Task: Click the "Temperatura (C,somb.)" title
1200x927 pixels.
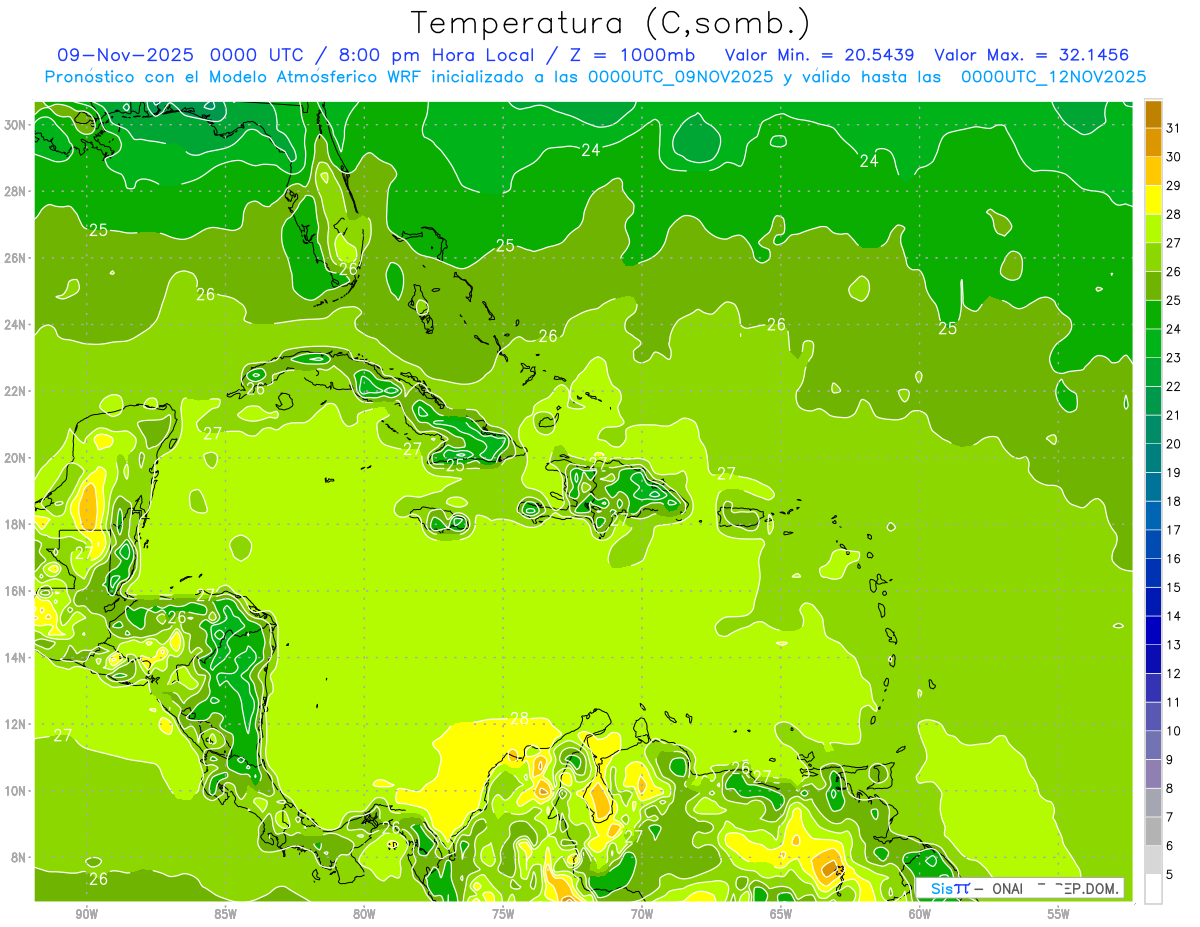Action: tap(611, 24)
